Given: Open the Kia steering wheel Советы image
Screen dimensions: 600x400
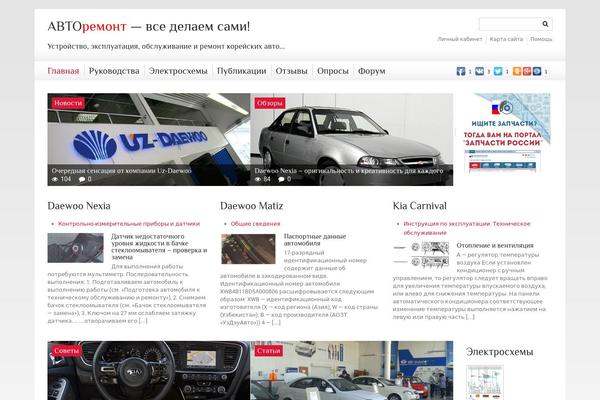Looking at the screenshot, I should [x=148, y=371].
